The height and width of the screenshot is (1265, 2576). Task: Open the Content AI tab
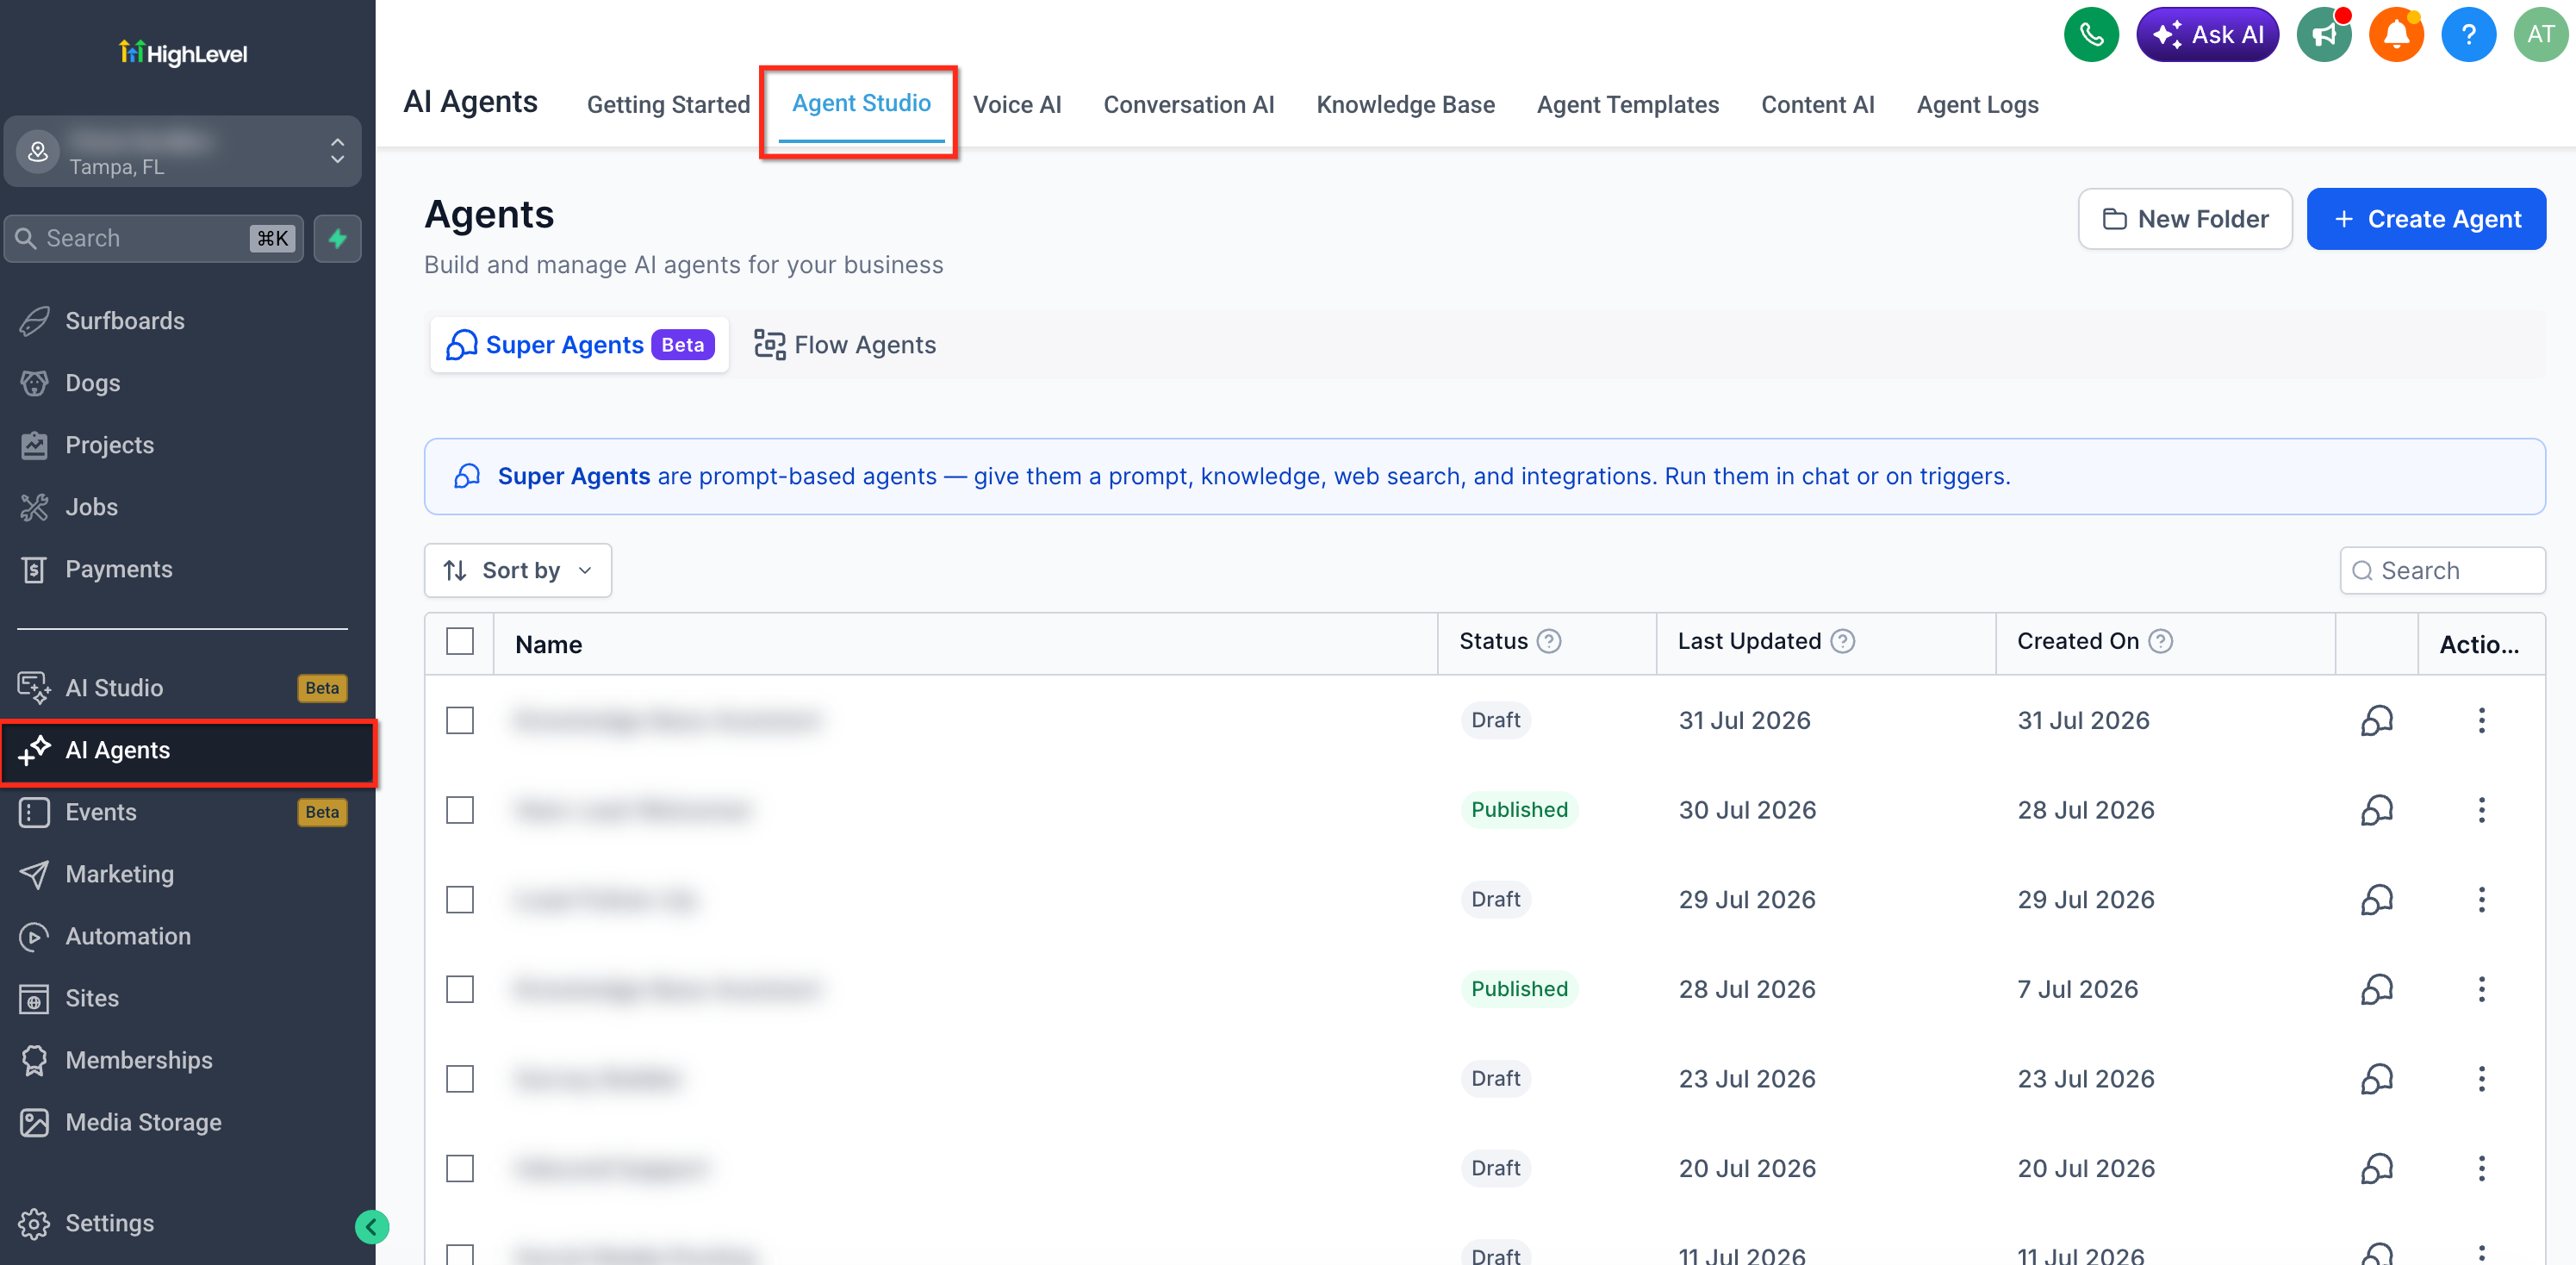[1817, 105]
